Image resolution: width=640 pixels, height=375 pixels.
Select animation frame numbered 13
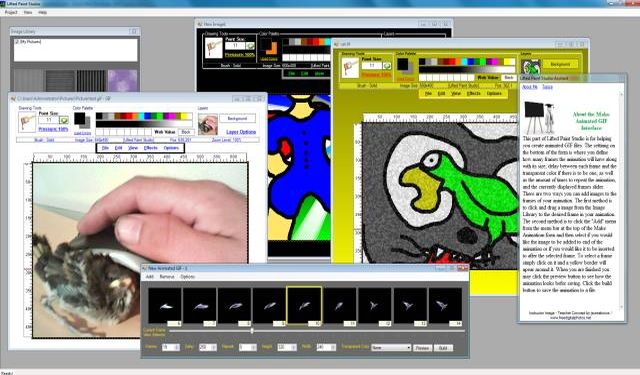click(410, 306)
